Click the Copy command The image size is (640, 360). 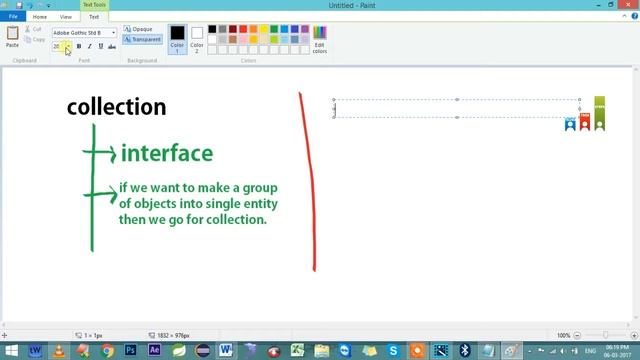(34, 40)
